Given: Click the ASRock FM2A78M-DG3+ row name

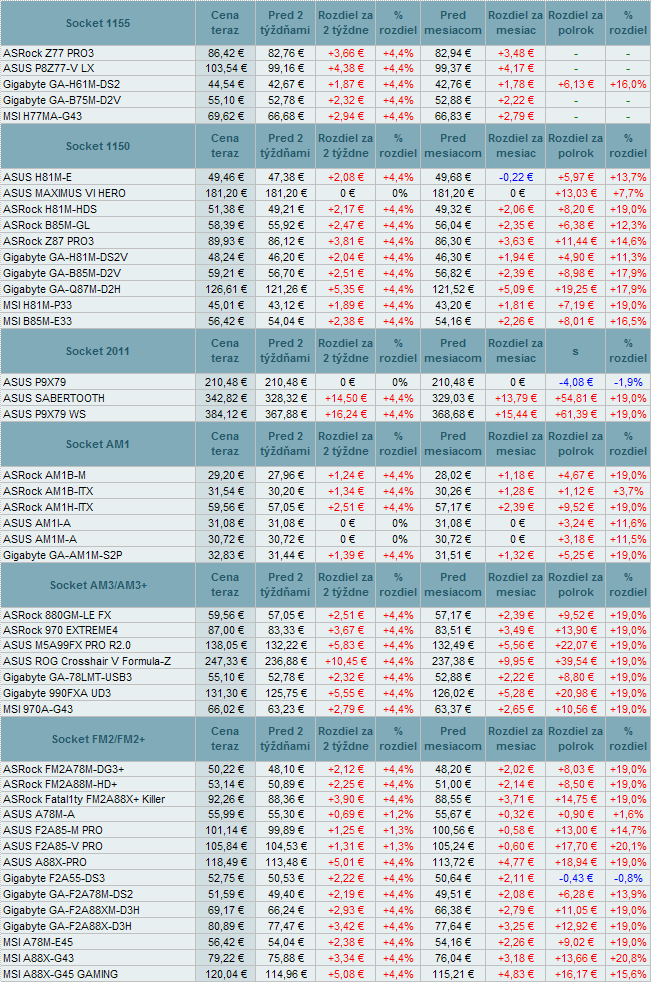Looking at the screenshot, I should 63,769.
